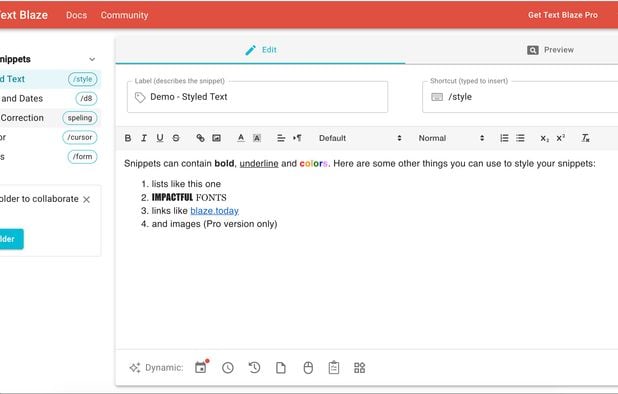Open the text background color picker
The height and width of the screenshot is (394, 618).
coord(257,138)
